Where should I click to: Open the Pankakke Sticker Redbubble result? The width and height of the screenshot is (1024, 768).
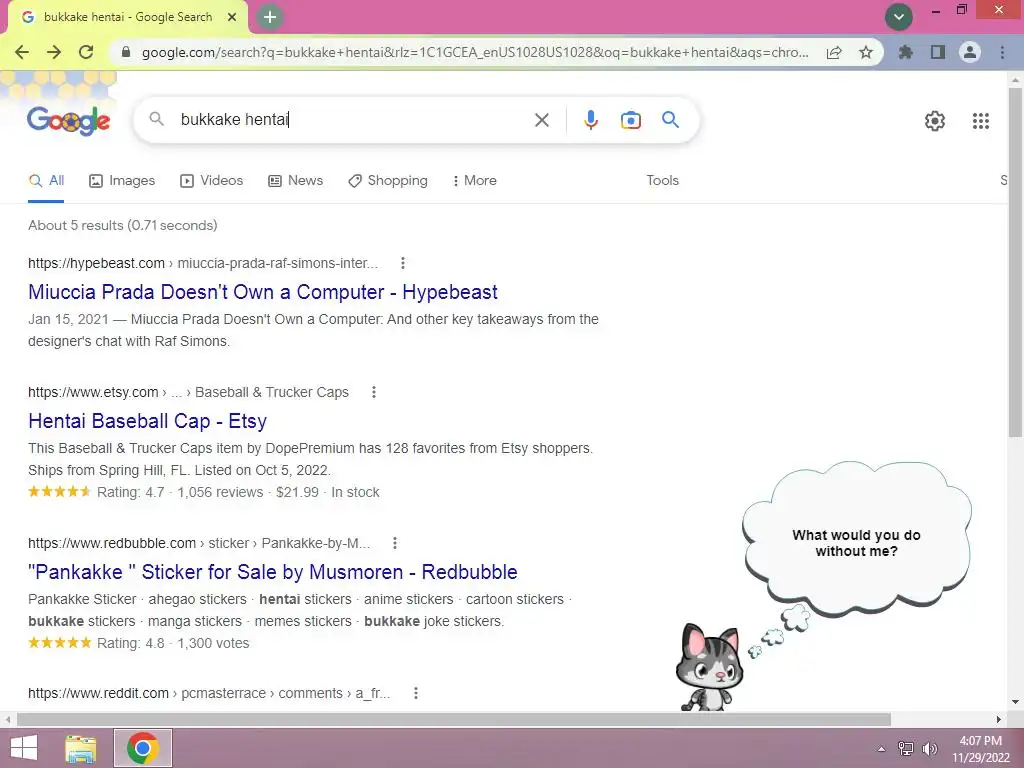(x=273, y=572)
